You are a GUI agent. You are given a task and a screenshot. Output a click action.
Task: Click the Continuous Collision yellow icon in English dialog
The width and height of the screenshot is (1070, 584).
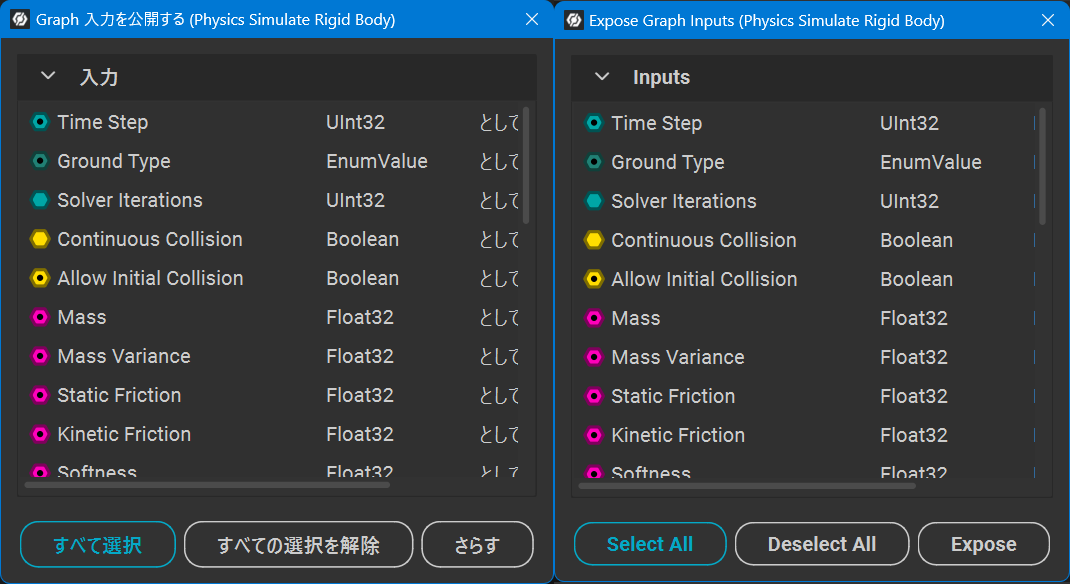594,240
